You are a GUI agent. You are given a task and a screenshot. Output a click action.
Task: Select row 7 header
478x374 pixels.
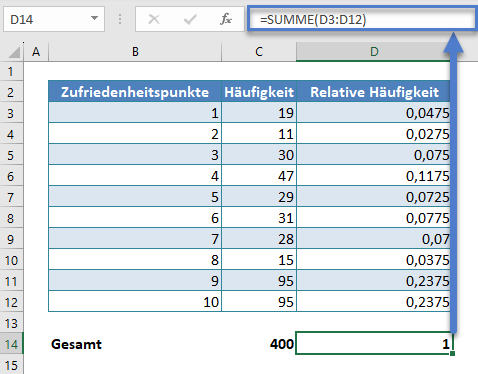11,197
